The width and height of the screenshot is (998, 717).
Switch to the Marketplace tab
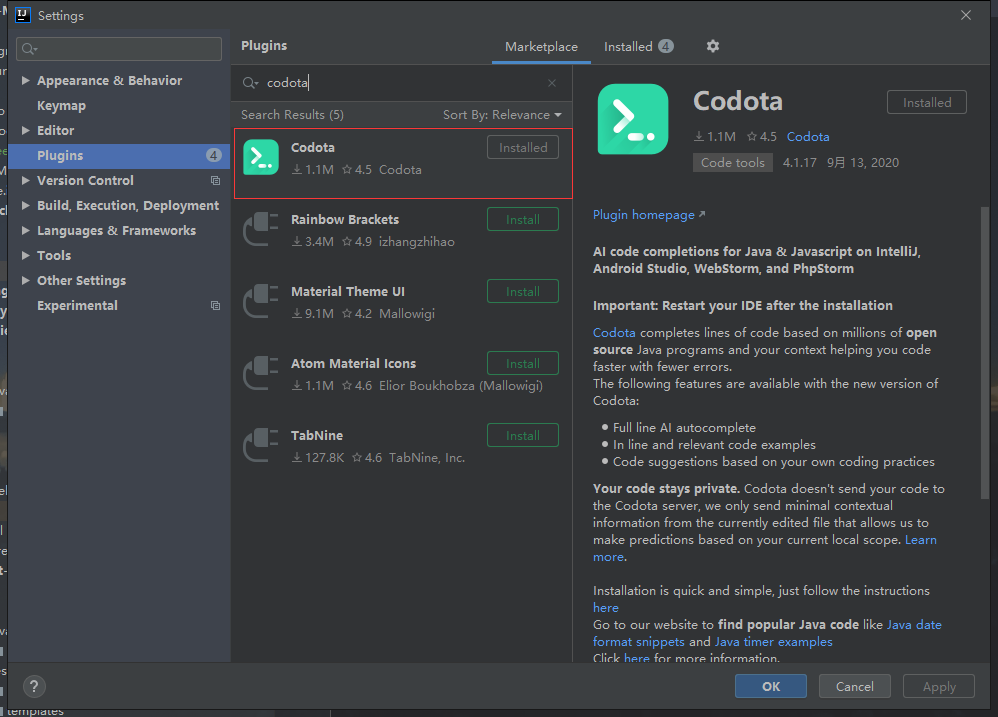541,47
